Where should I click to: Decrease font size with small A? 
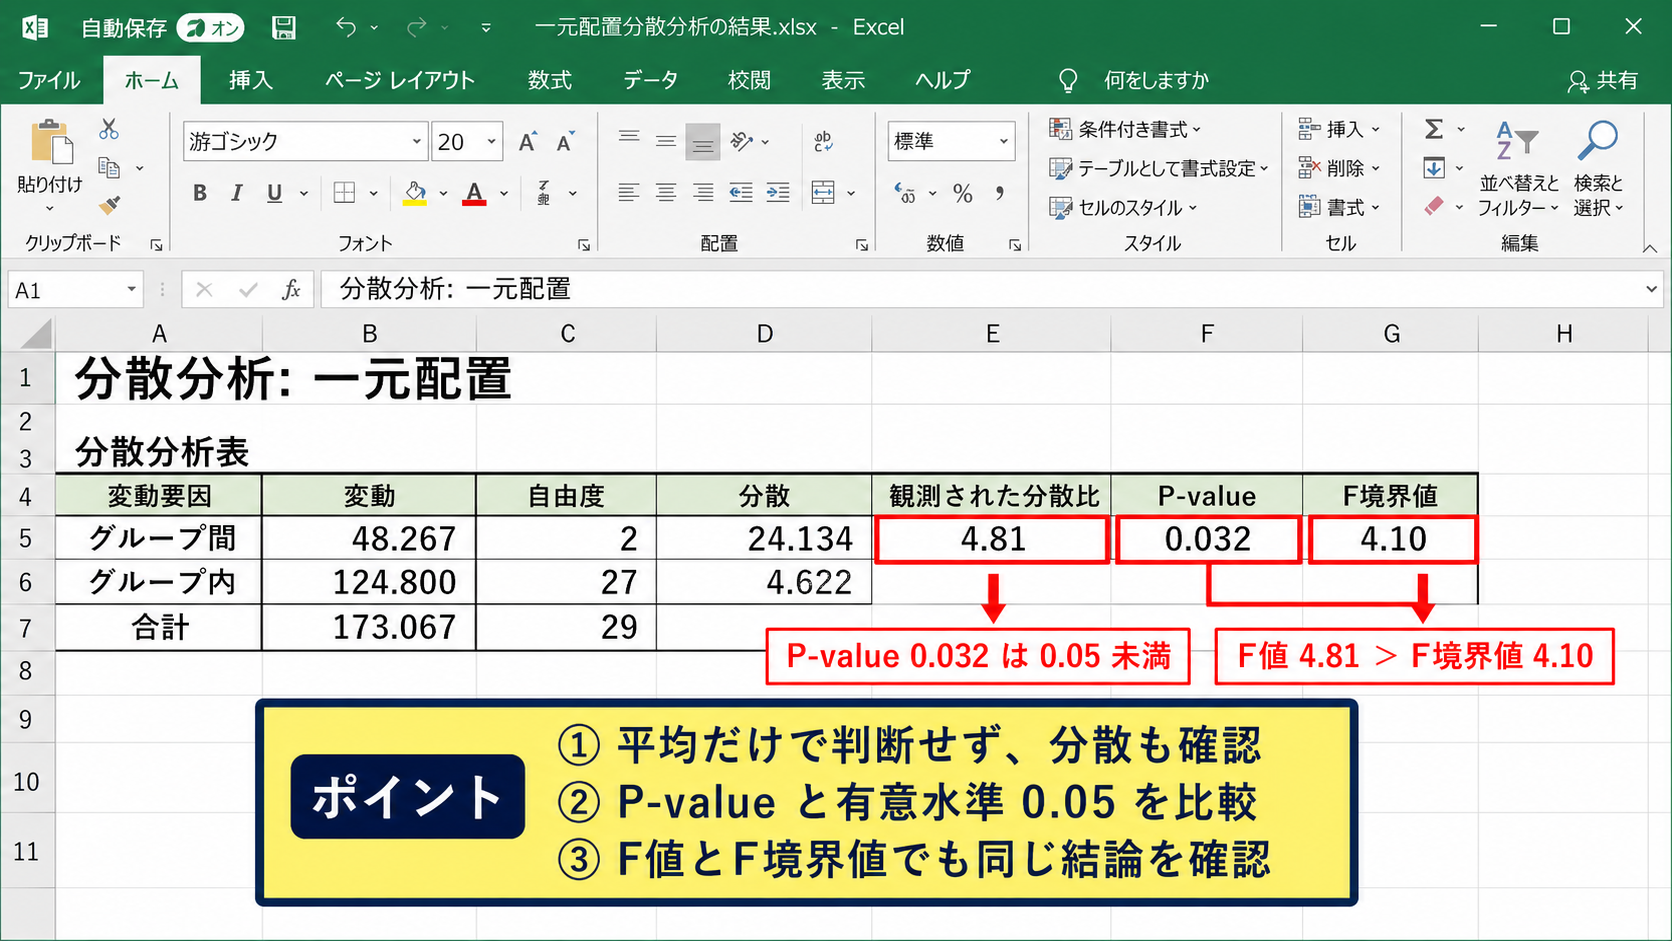(566, 142)
